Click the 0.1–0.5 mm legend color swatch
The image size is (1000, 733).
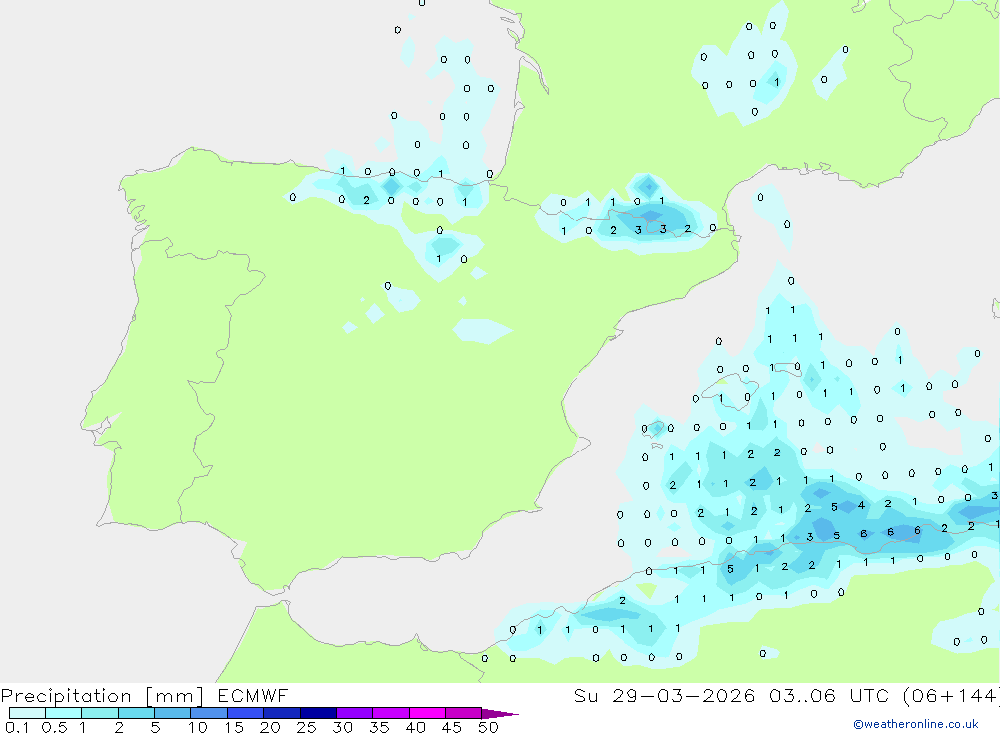click(x=27, y=713)
